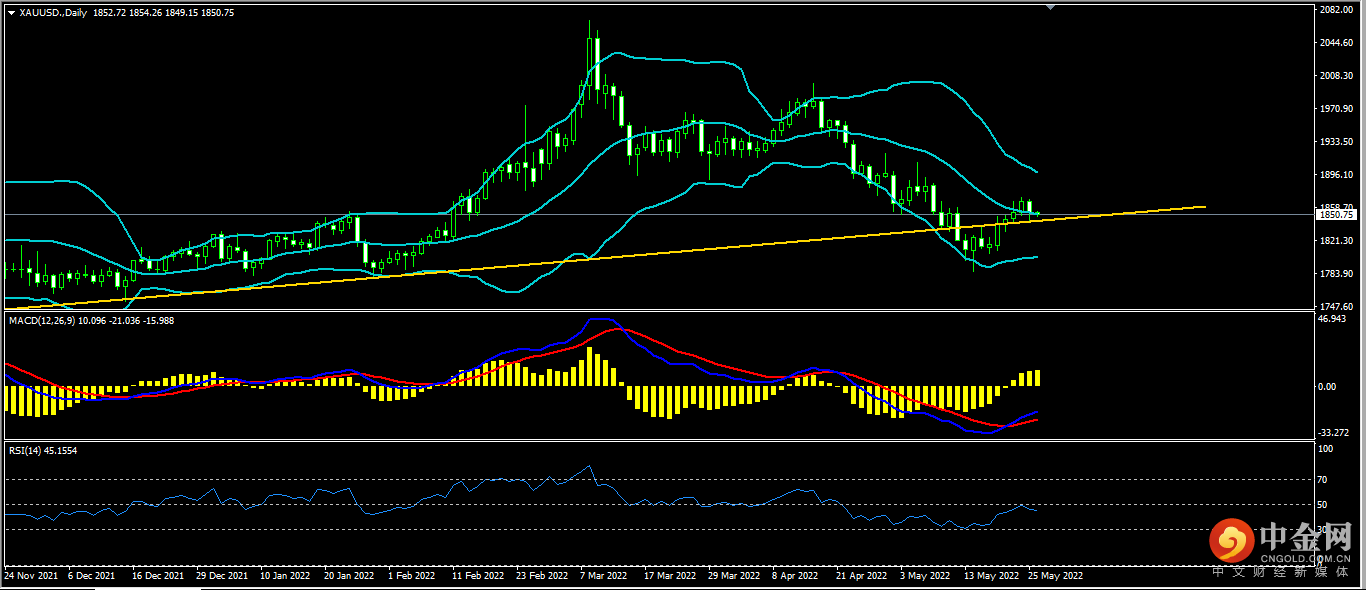This screenshot has width=1366, height=590.
Task: Click the 2082.00 price on the scale
Action: [1336, 10]
